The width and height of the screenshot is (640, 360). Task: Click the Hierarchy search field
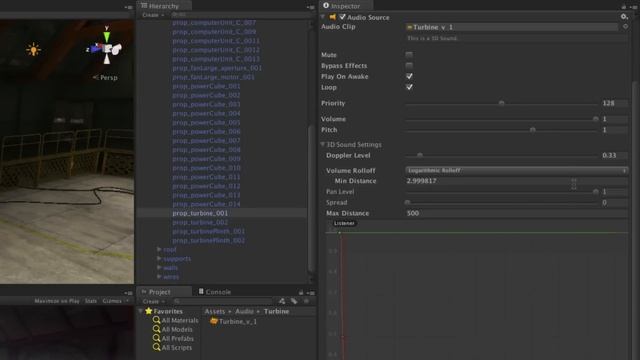(x=239, y=15)
